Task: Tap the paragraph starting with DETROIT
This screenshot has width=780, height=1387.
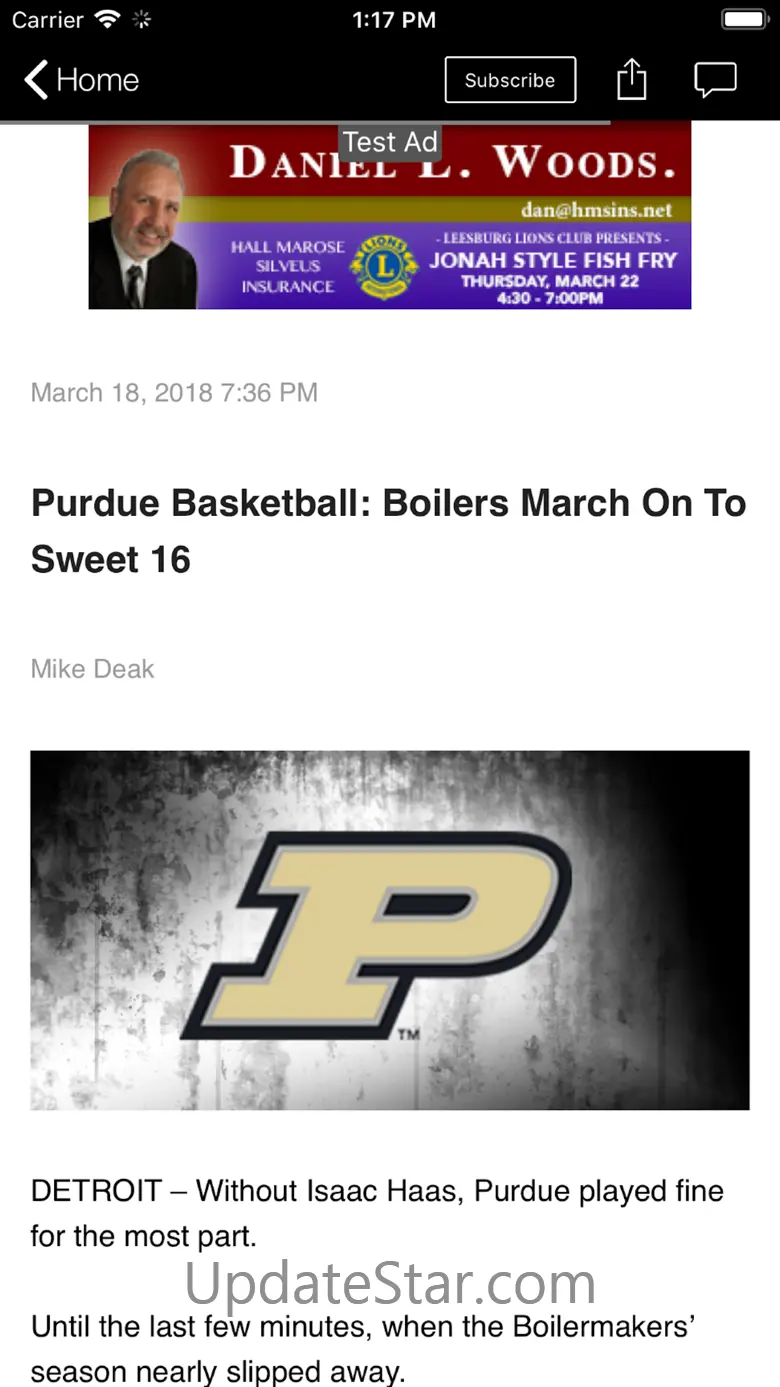Action: [x=377, y=1212]
